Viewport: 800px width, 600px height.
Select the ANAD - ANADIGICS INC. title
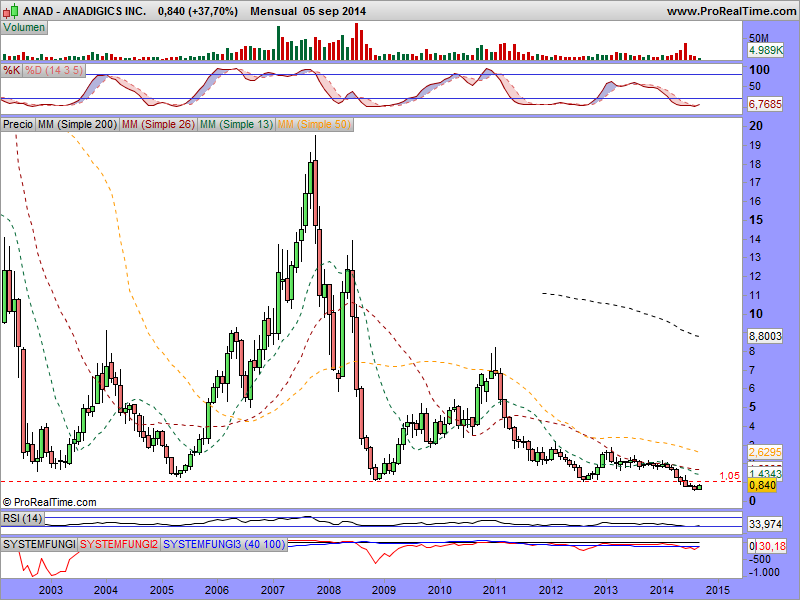pos(85,11)
